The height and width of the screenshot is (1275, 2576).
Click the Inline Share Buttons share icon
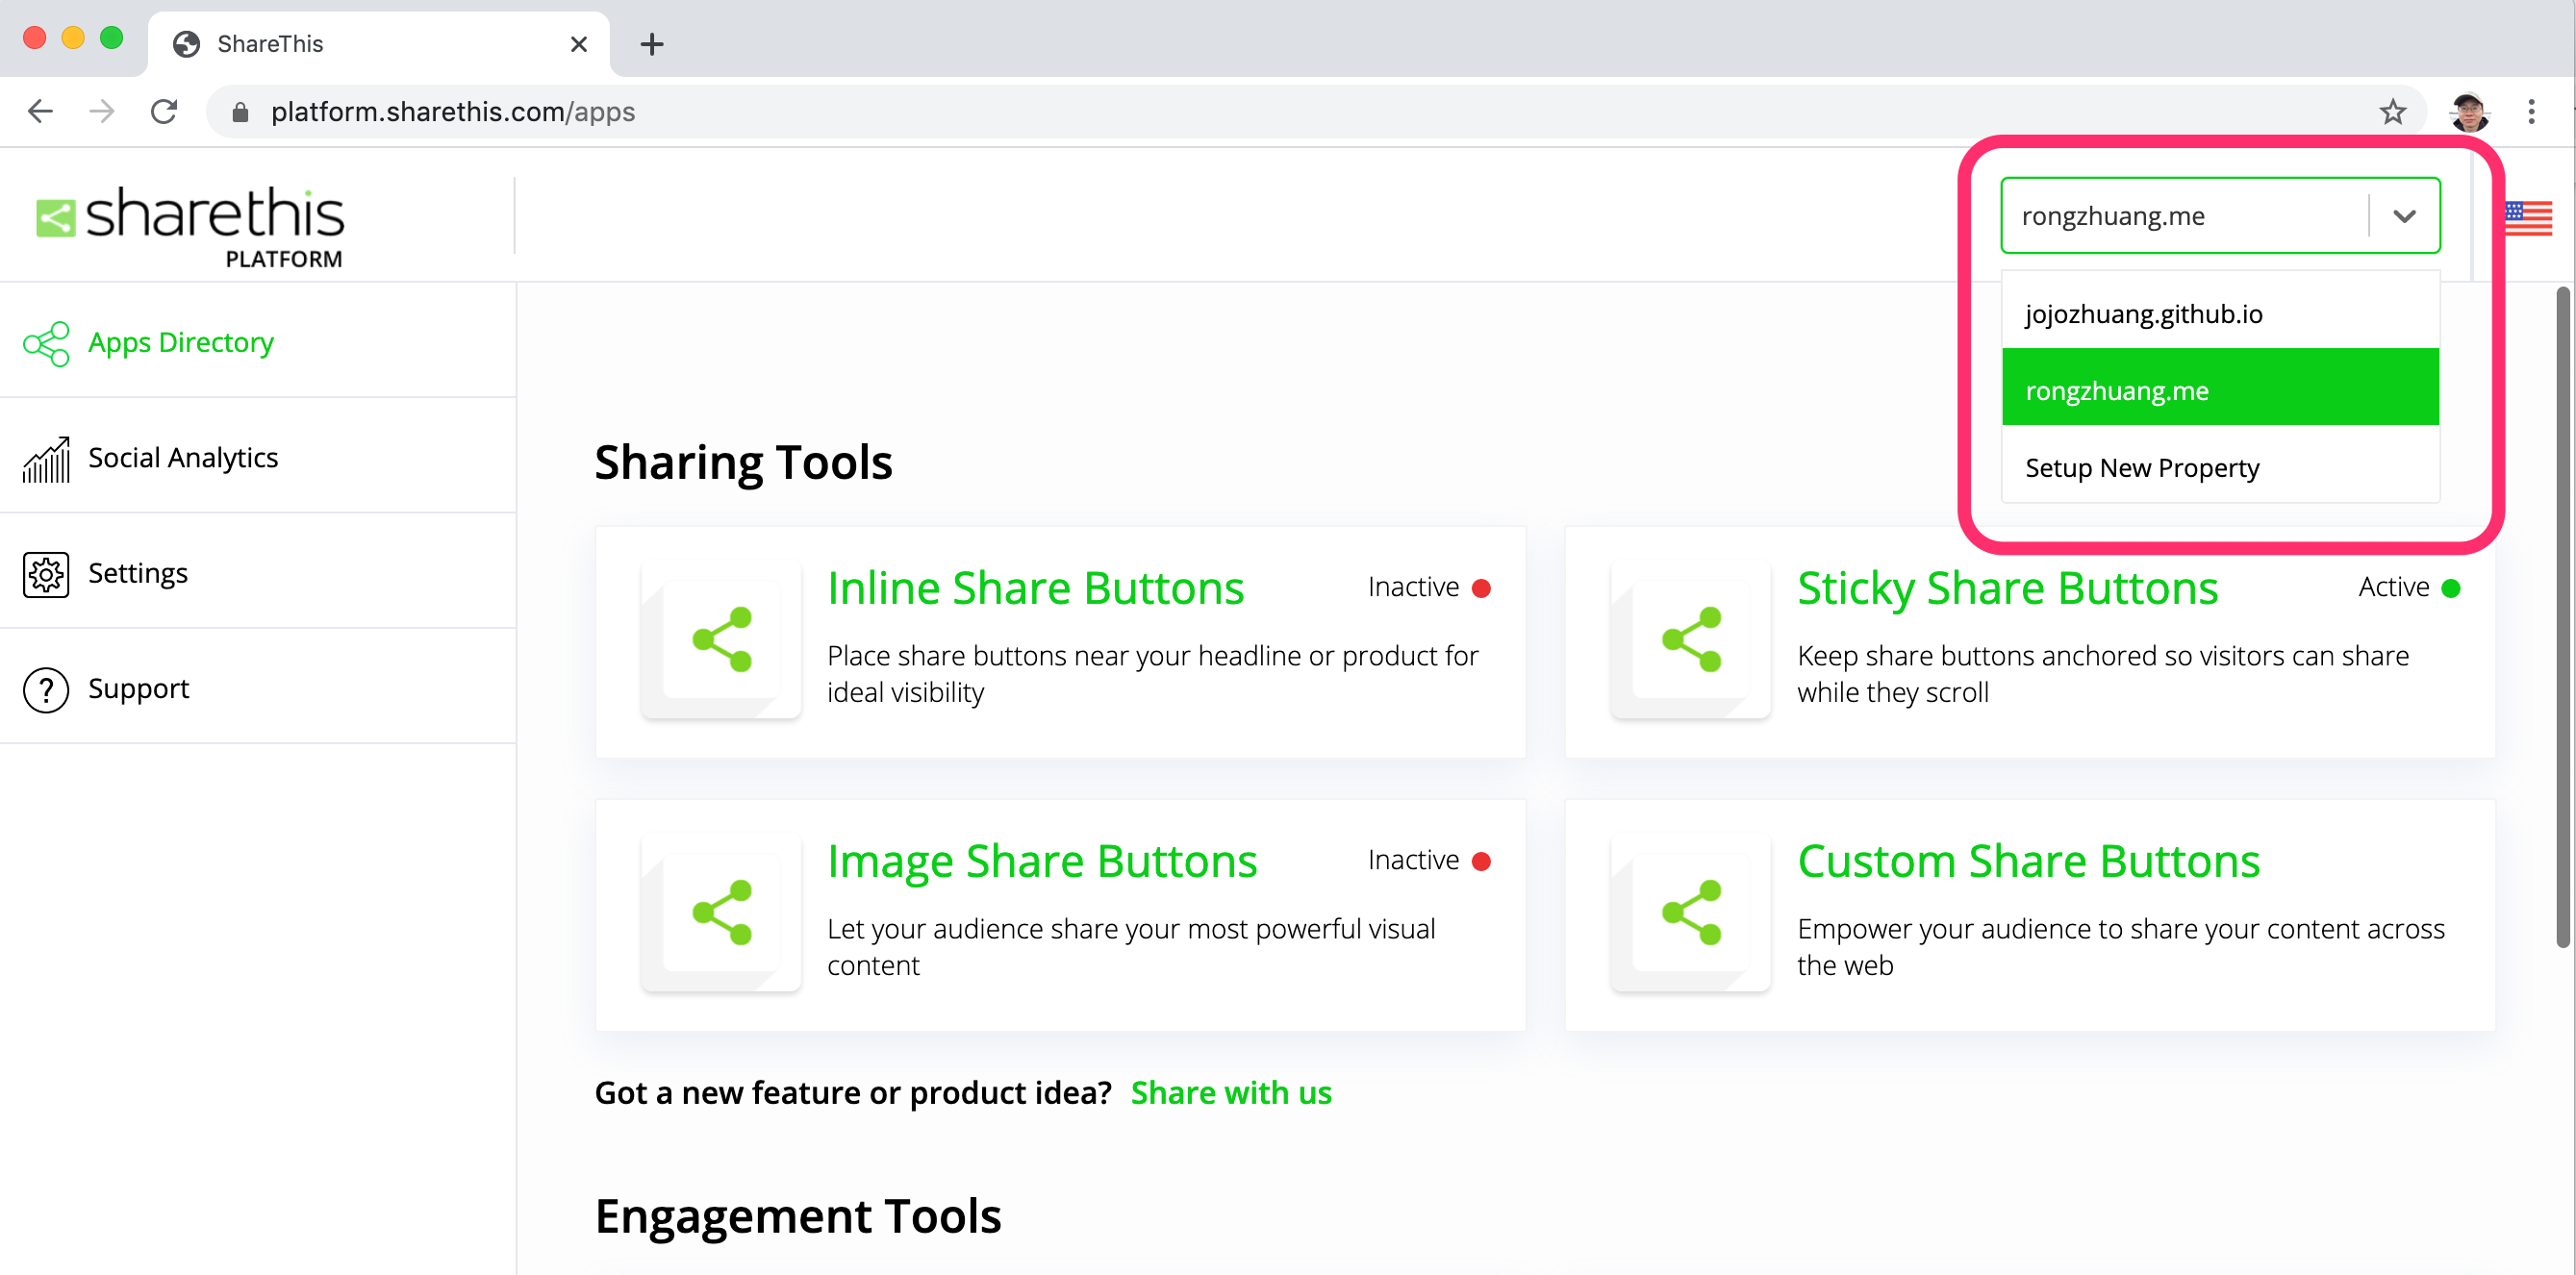[721, 640]
